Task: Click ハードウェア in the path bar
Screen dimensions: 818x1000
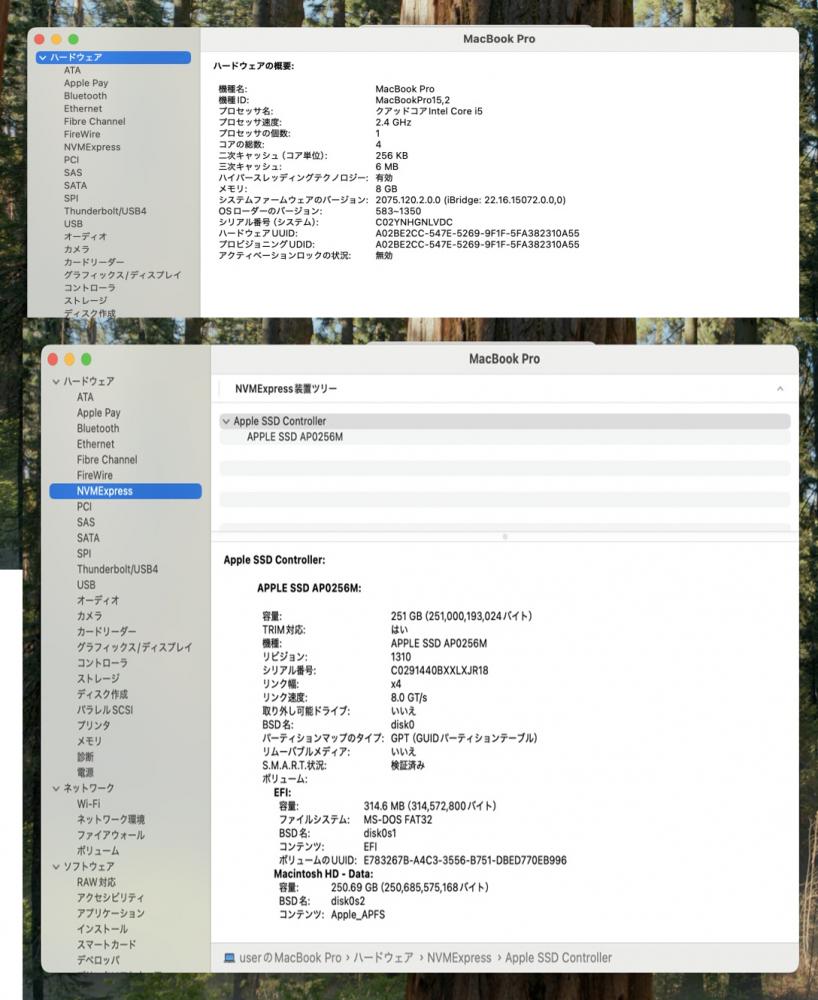Action: pos(383,958)
